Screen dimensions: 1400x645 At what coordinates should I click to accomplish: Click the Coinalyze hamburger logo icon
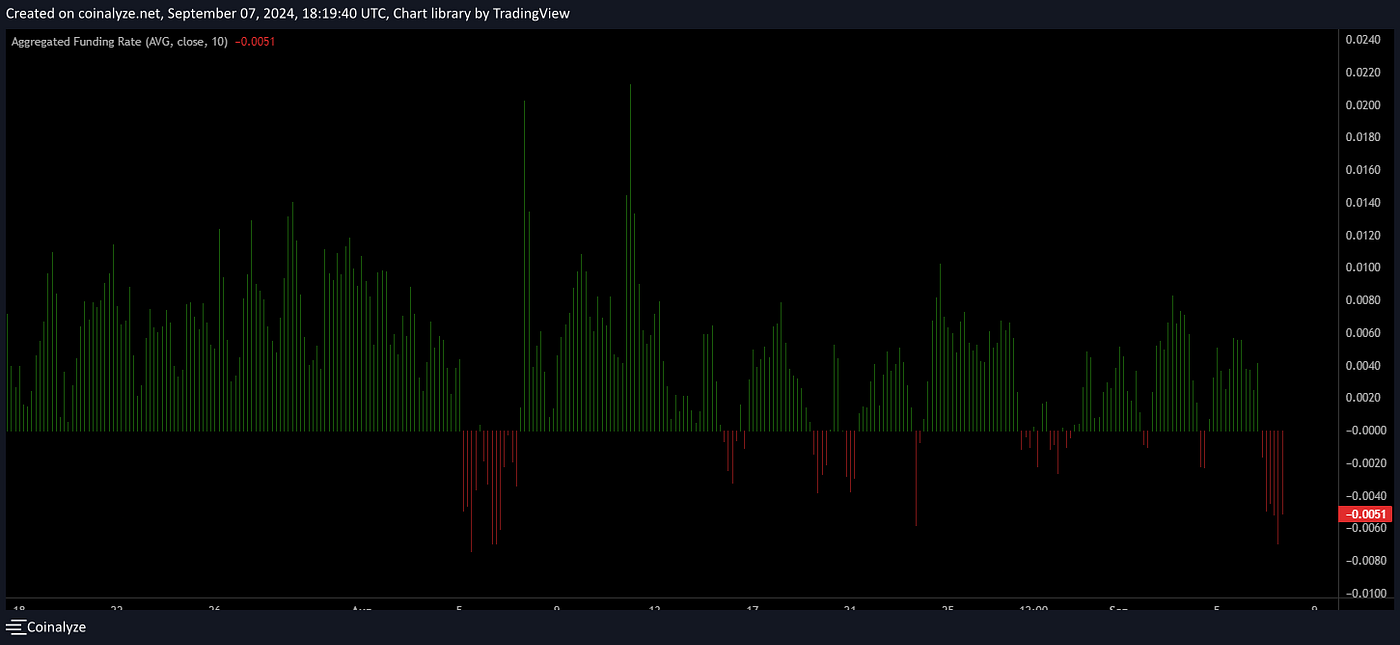tap(14, 627)
